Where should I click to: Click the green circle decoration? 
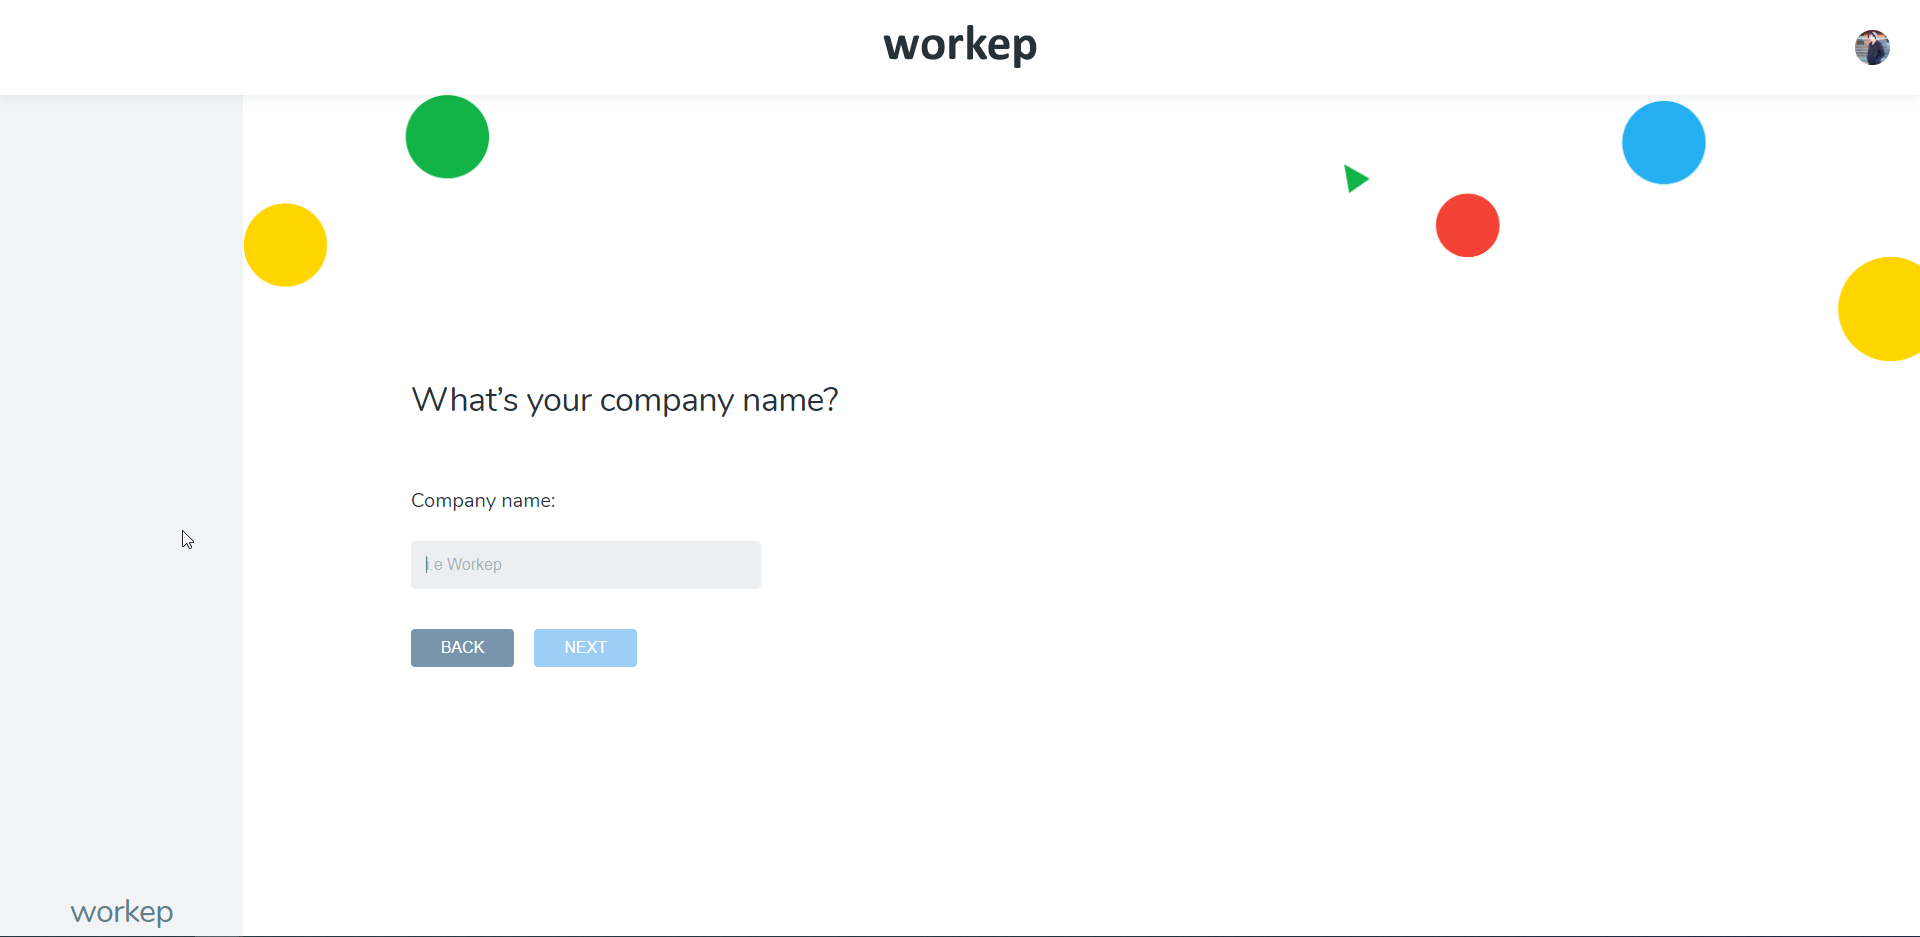tap(447, 137)
